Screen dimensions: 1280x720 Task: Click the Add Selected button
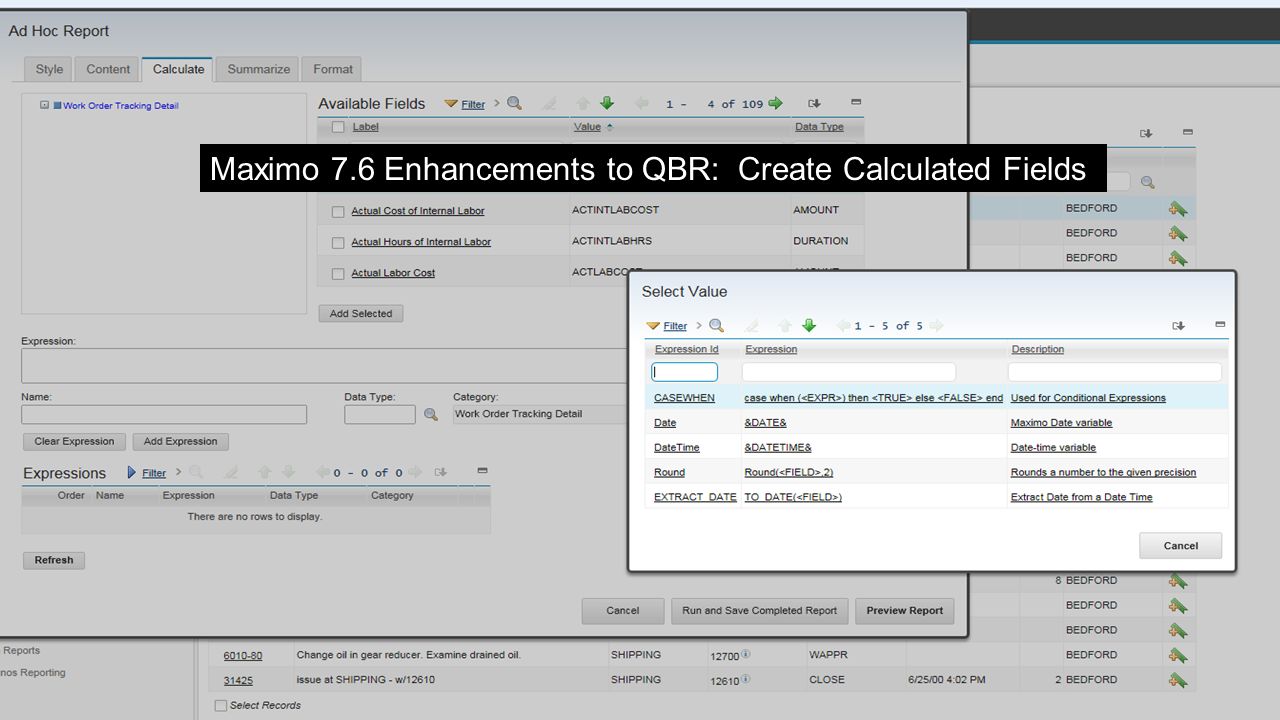tap(361, 313)
